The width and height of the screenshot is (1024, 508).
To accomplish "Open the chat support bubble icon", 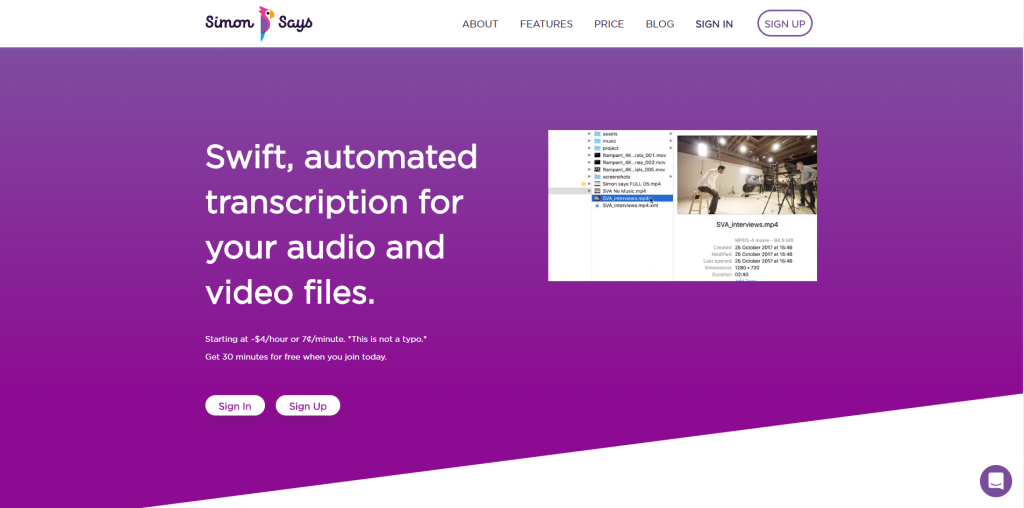I will (995, 481).
